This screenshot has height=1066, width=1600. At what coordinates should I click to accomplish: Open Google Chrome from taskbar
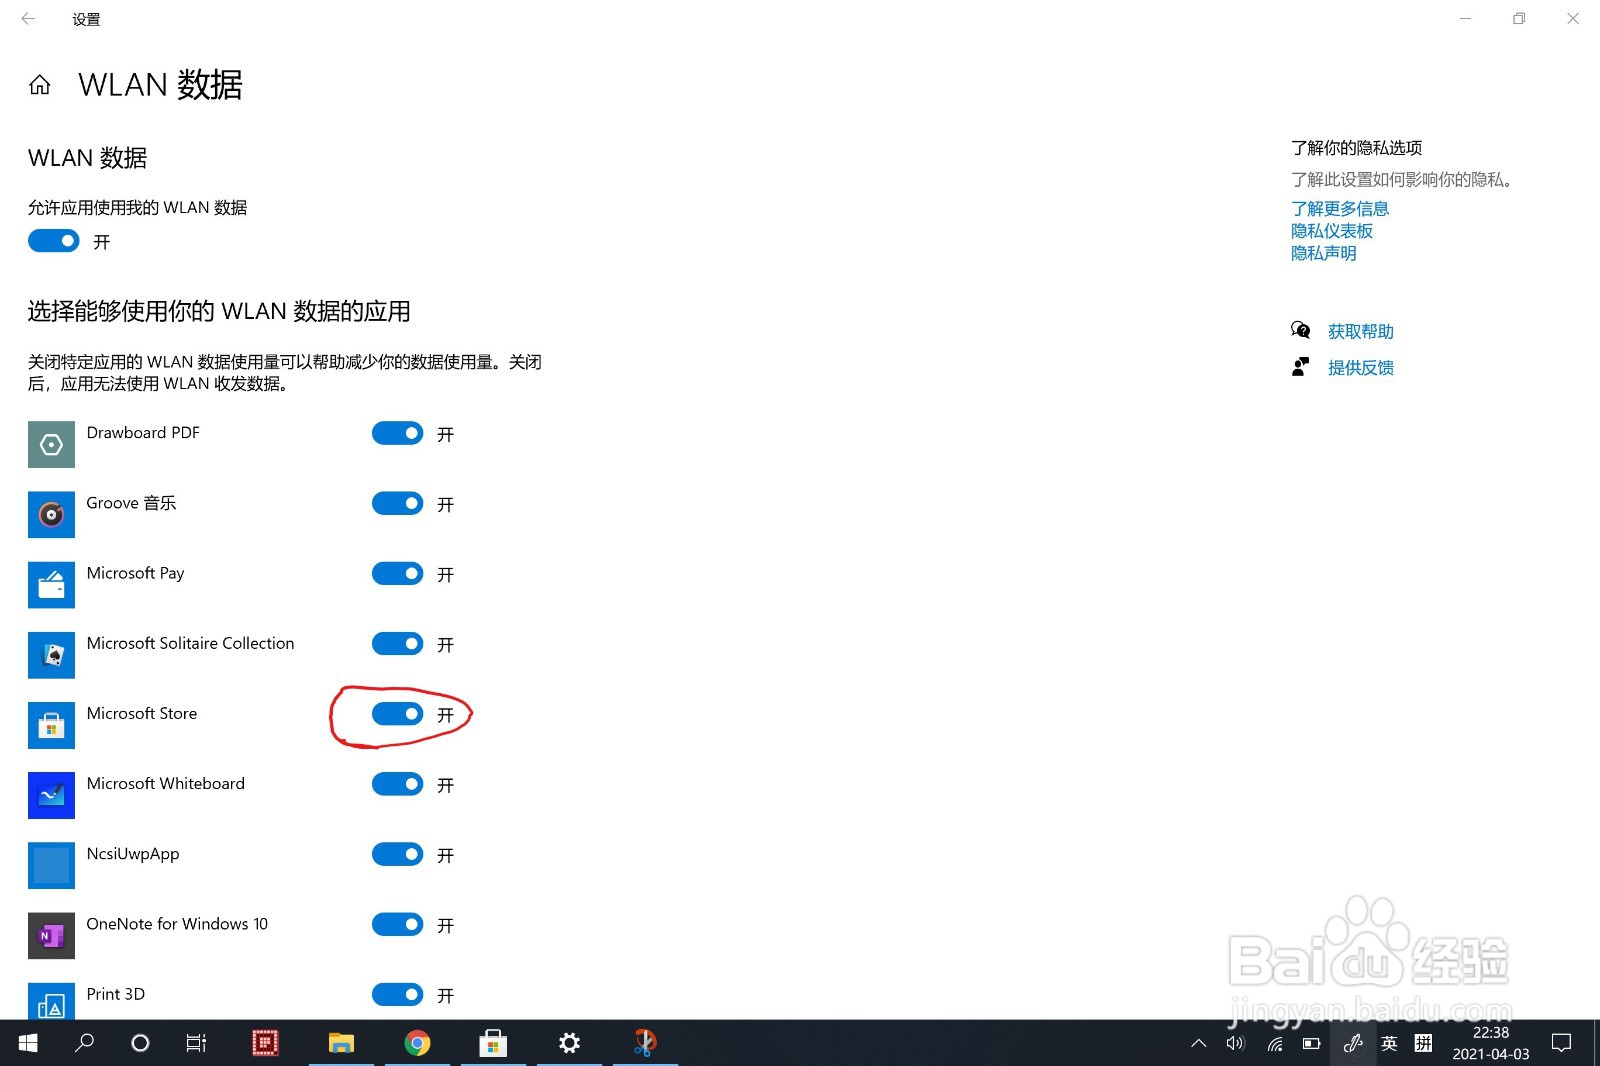click(417, 1043)
